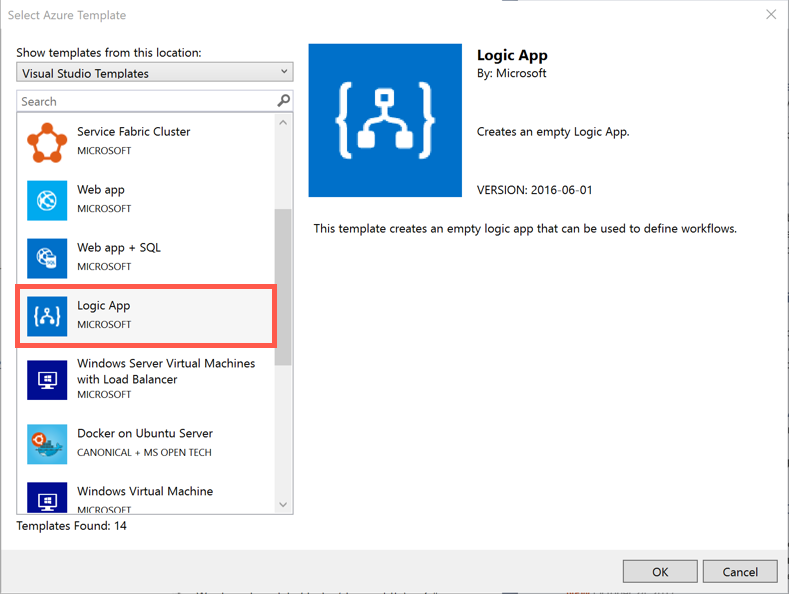Screen dimensions: 789x594
Task: Click the list scroll up arrow
Action: point(283,122)
